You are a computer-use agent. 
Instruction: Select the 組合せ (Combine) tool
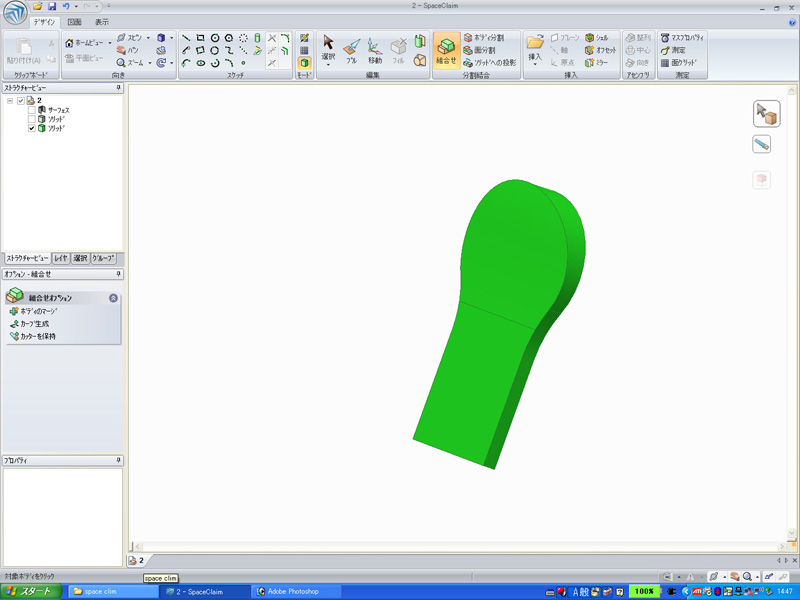click(446, 50)
